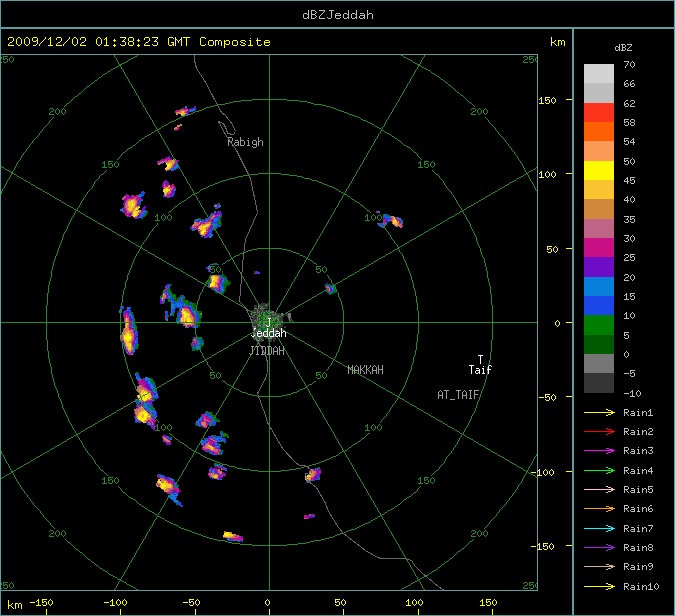Viewport: 675px width, 616px height.
Task: Select the red Rain2 arrow icon
Action: [x=599, y=431]
